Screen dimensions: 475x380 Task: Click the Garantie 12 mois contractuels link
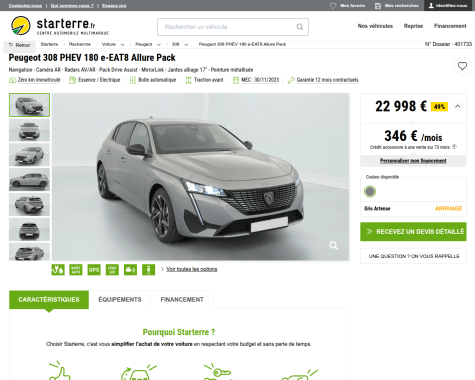coord(327,80)
